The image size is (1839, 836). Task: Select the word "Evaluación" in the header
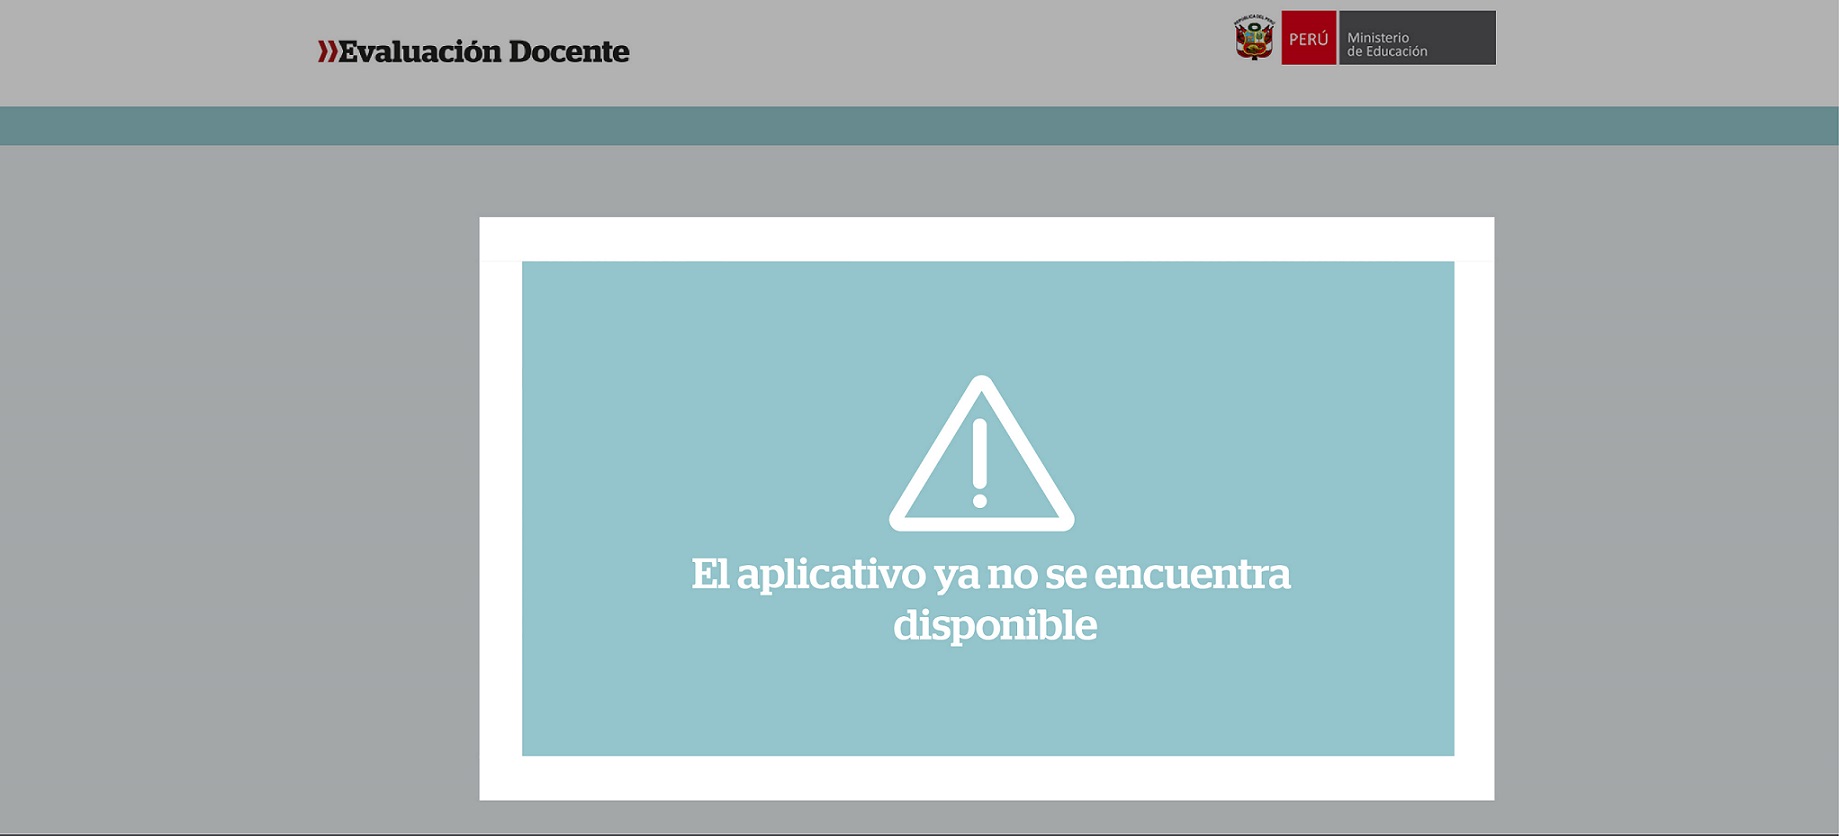420,51
